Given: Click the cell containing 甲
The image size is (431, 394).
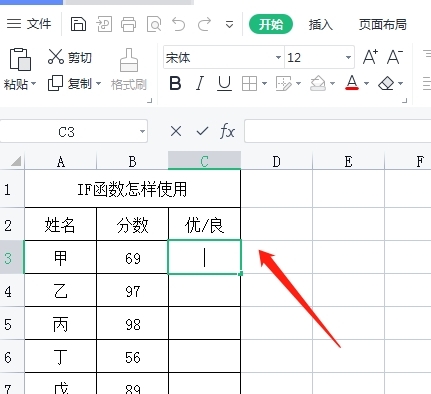Looking at the screenshot, I should (60, 257).
